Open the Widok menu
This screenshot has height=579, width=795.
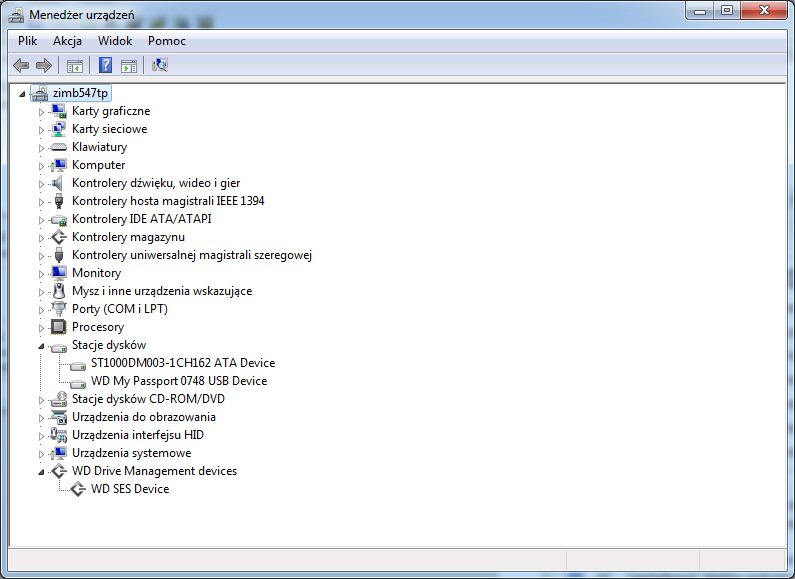click(115, 41)
